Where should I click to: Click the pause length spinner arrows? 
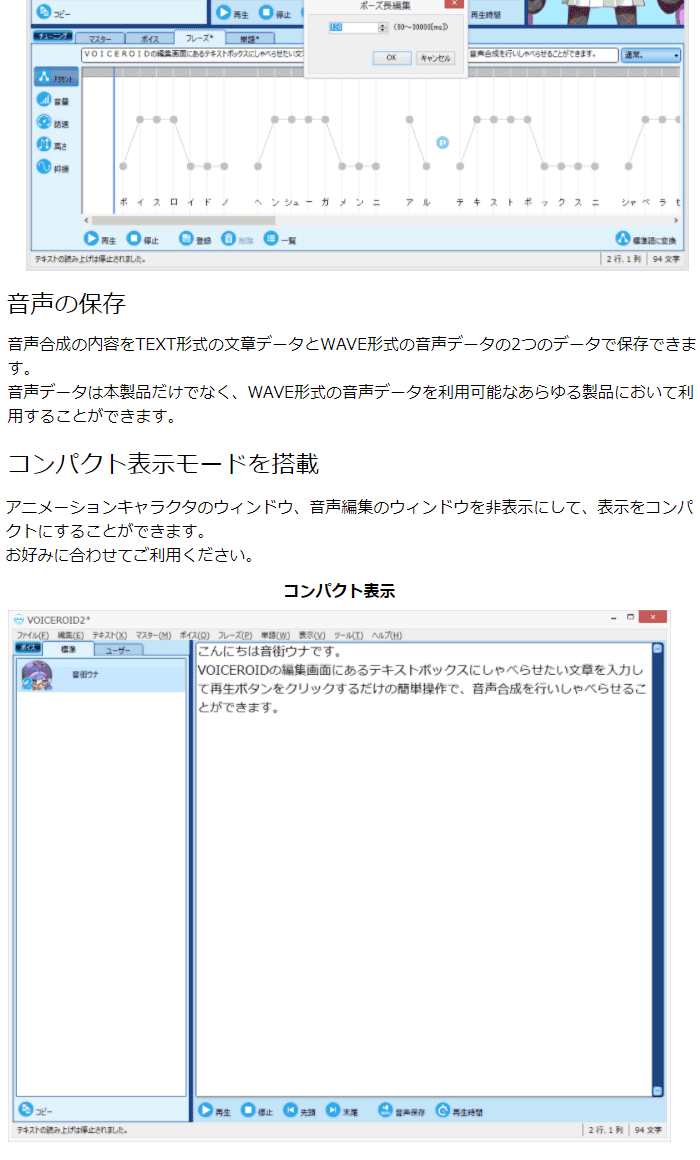click(383, 27)
